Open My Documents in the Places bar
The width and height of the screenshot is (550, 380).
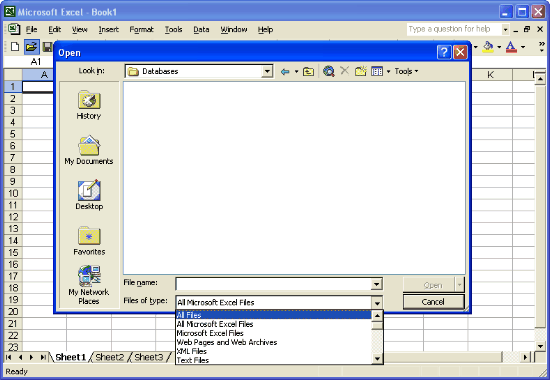pyautogui.click(x=89, y=150)
